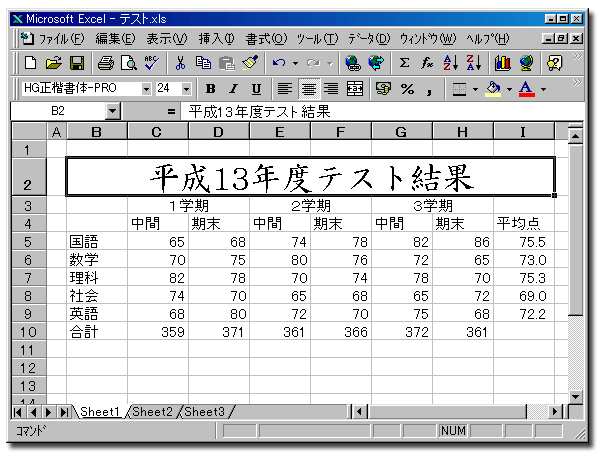Sort ascending with the A-Z icon
Screen dimensions: 600x456
(x=450, y=63)
